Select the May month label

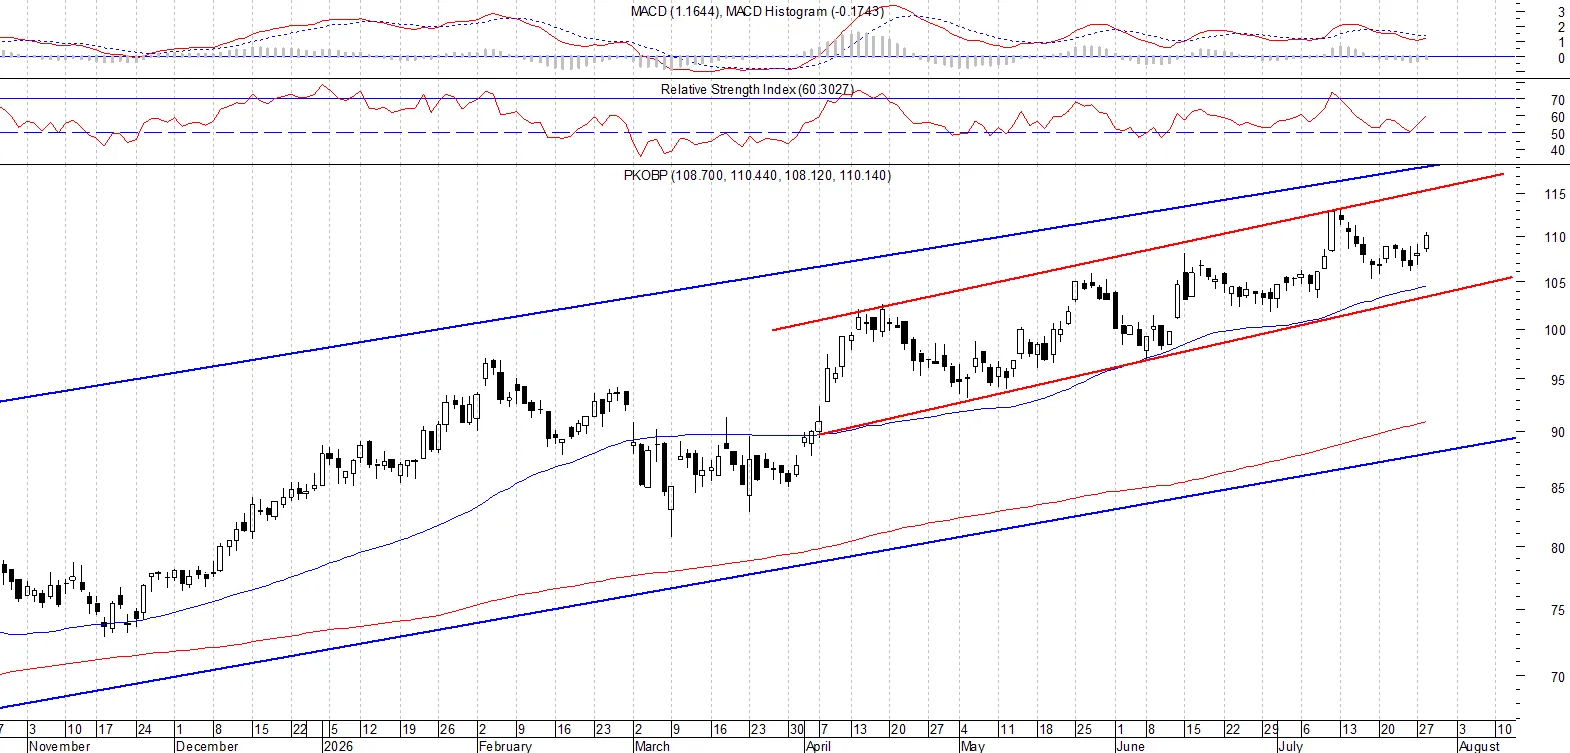pyautogui.click(x=972, y=746)
